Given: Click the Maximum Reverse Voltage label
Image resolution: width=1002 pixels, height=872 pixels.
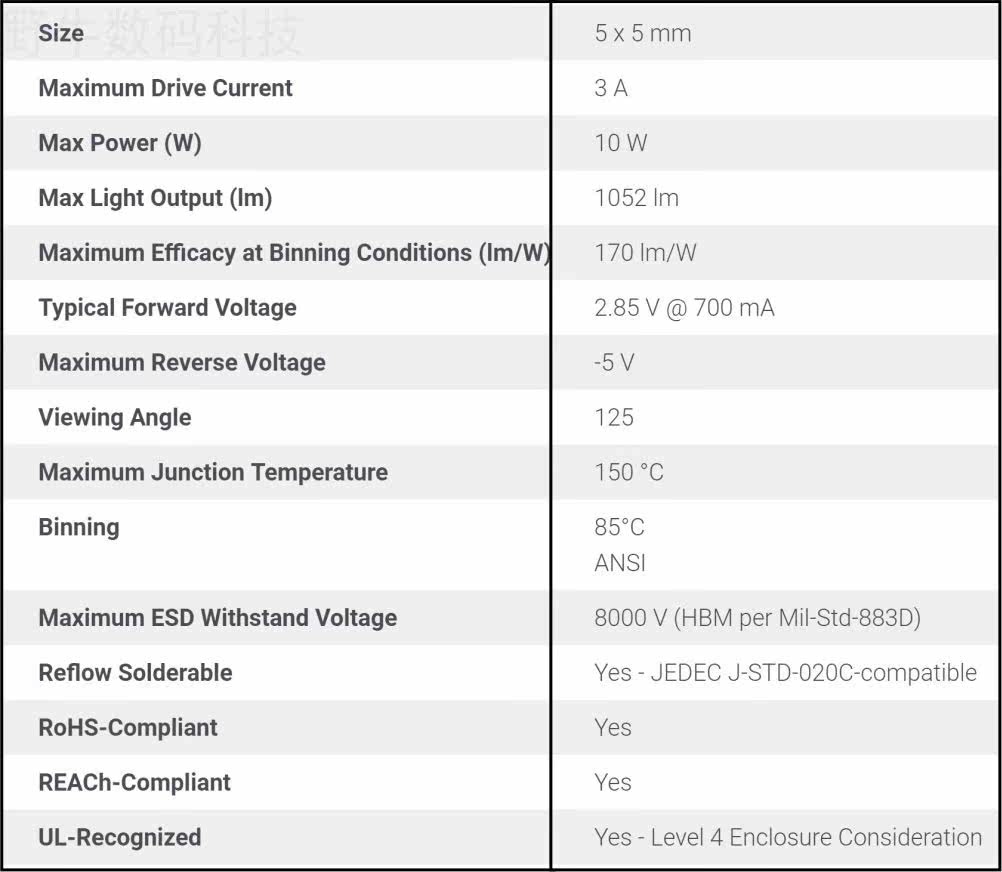Looking at the screenshot, I should [182, 363].
